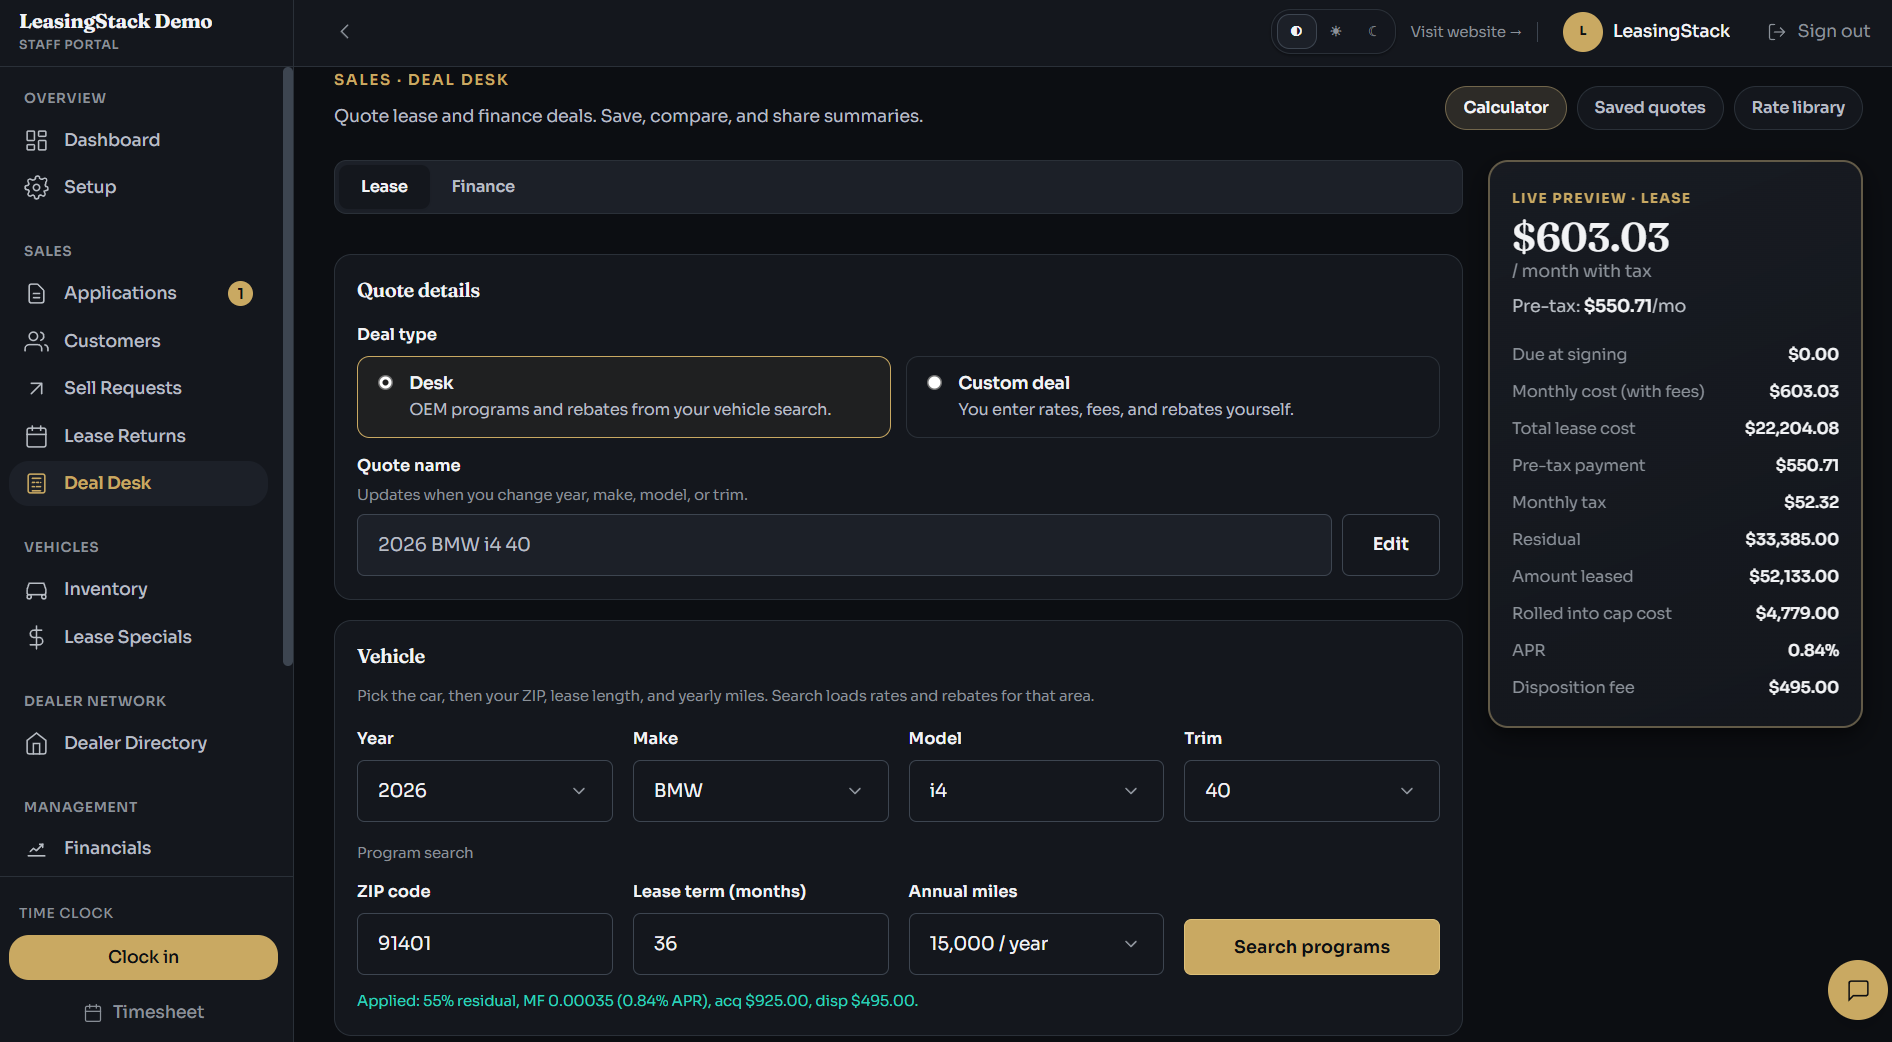Click the LeasingStack Demo logo text
The image size is (1892, 1042).
(116, 22)
